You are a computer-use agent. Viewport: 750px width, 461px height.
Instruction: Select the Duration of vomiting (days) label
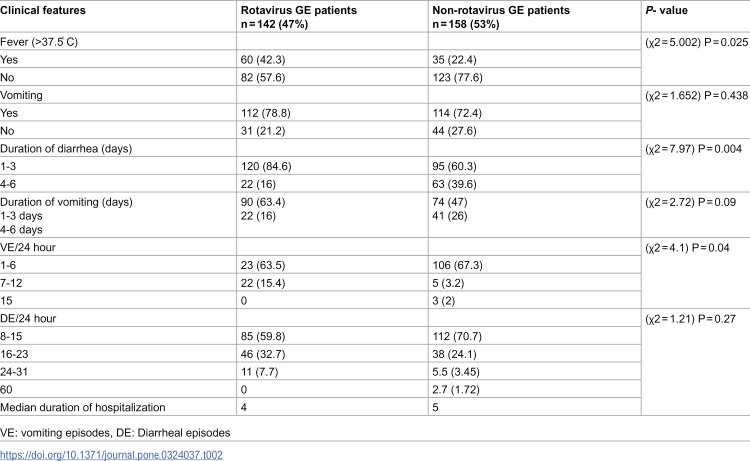point(66,202)
